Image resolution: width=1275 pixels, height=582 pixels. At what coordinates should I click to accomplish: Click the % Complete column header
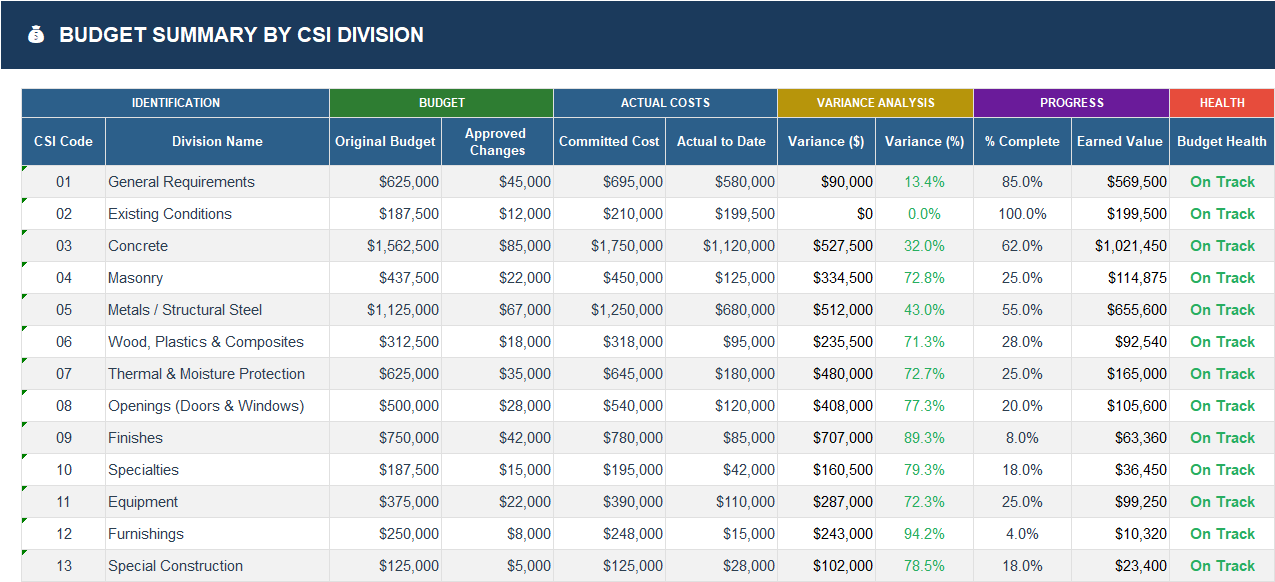point(1022,142)
